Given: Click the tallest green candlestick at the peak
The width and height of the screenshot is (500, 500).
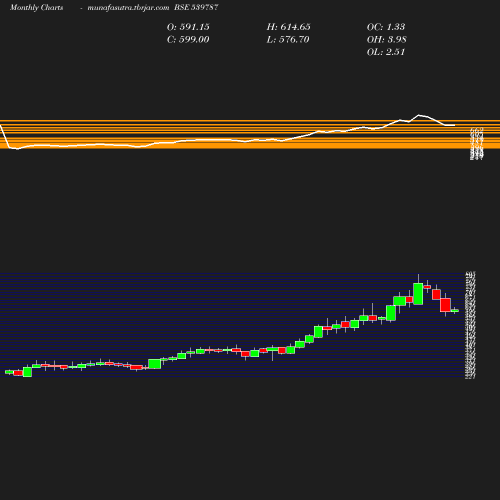Looking at the screenshot, I should coord(418,294).
